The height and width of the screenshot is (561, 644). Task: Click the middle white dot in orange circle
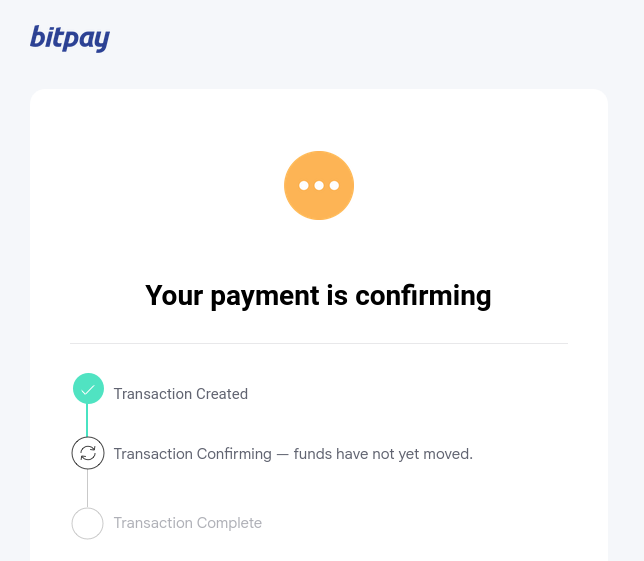tap(319, 186)
